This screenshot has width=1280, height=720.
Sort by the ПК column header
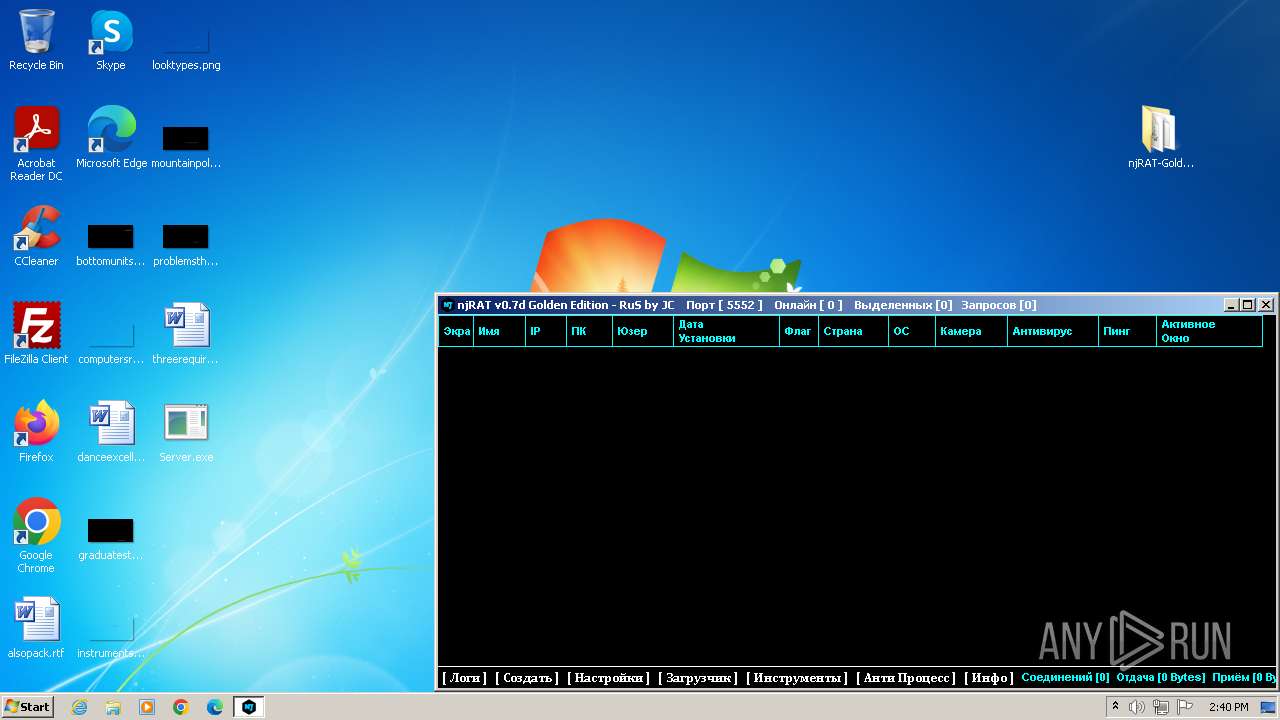coord(589,331)
